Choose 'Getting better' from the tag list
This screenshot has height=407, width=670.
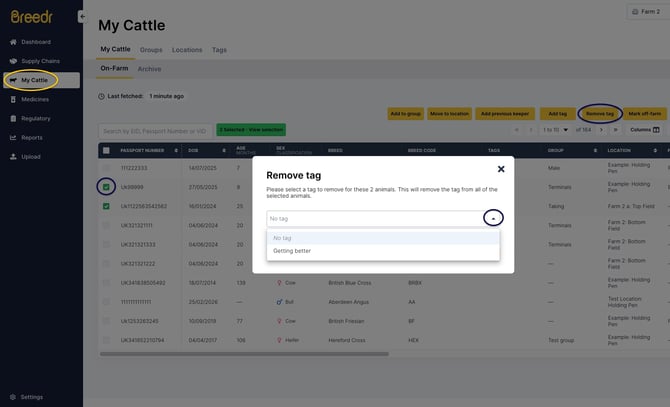click(x=292, y=251)
